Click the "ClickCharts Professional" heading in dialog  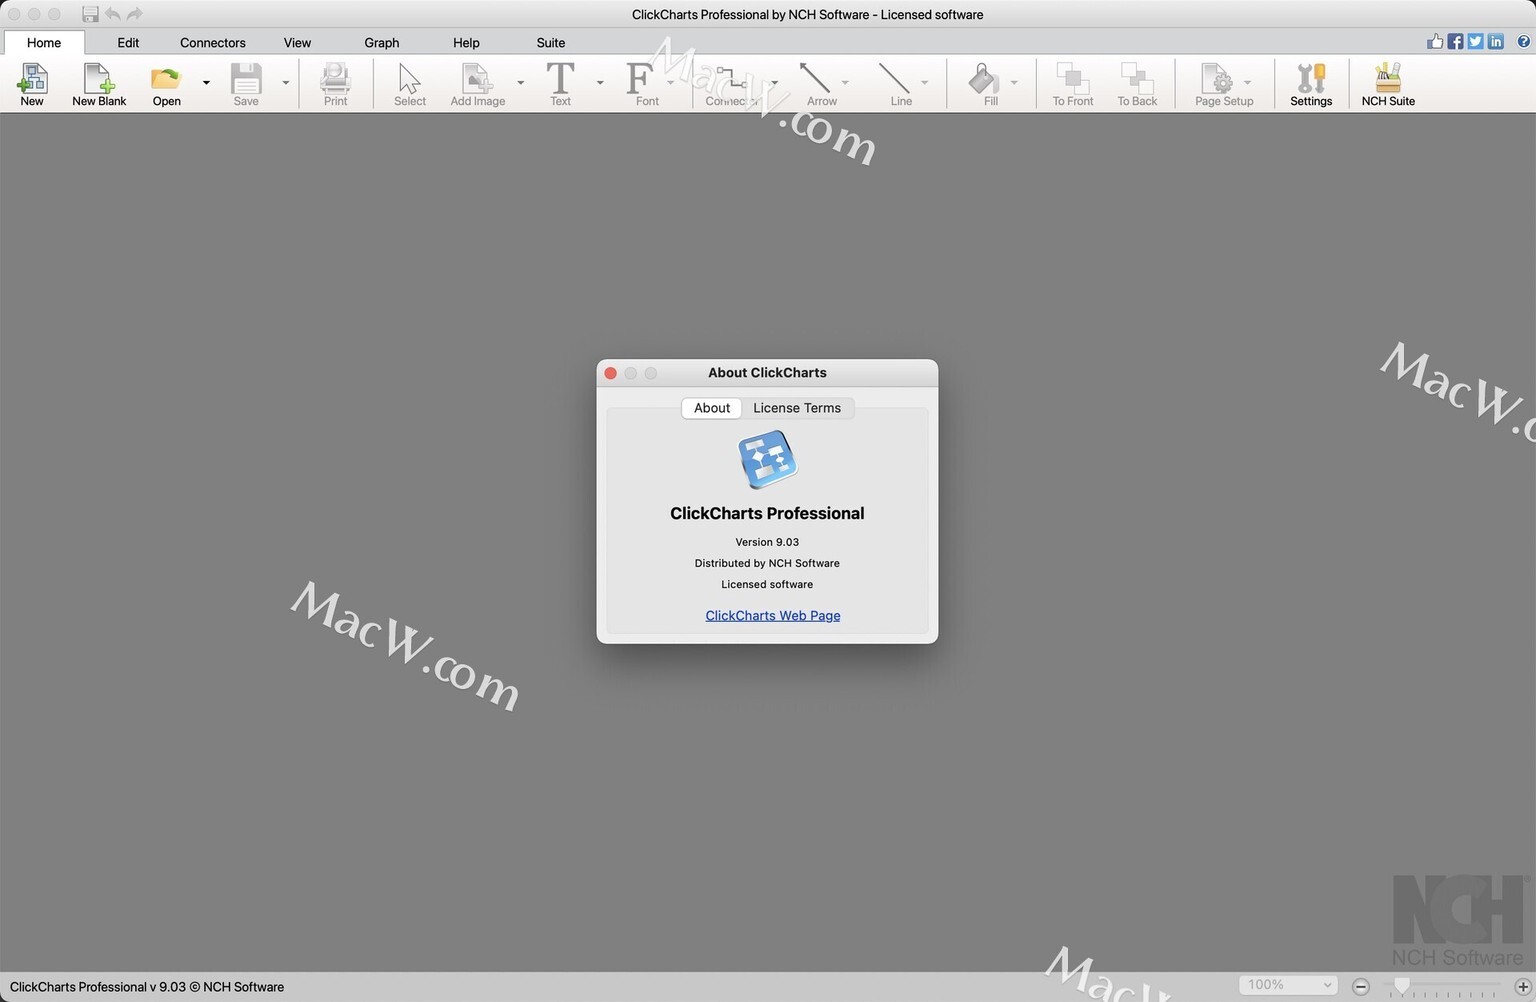pos(767,513)
